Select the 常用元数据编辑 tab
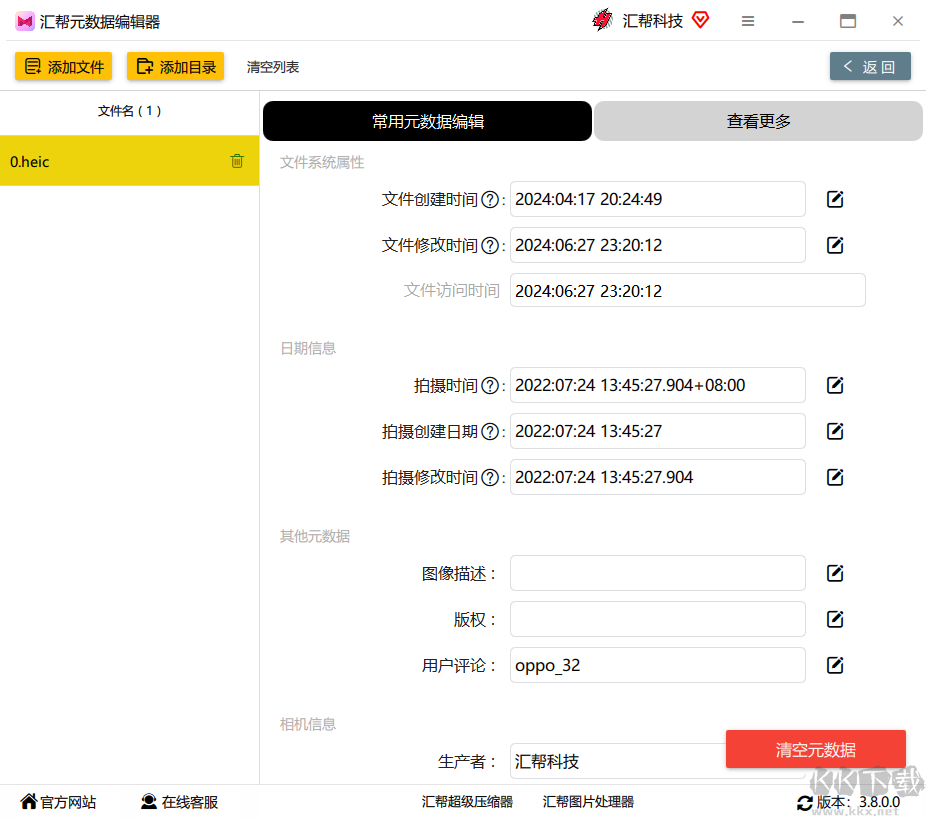The width and height of the screenshot is (926, 818). (x=427, y=120)
